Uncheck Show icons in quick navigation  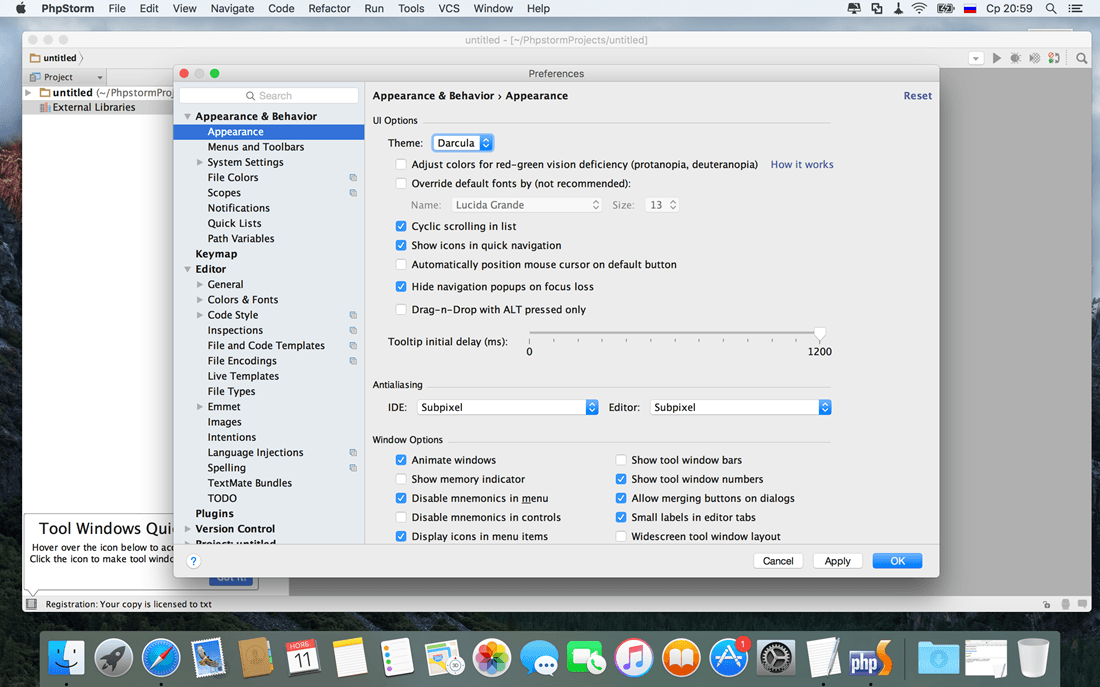[x=401, y=245]
